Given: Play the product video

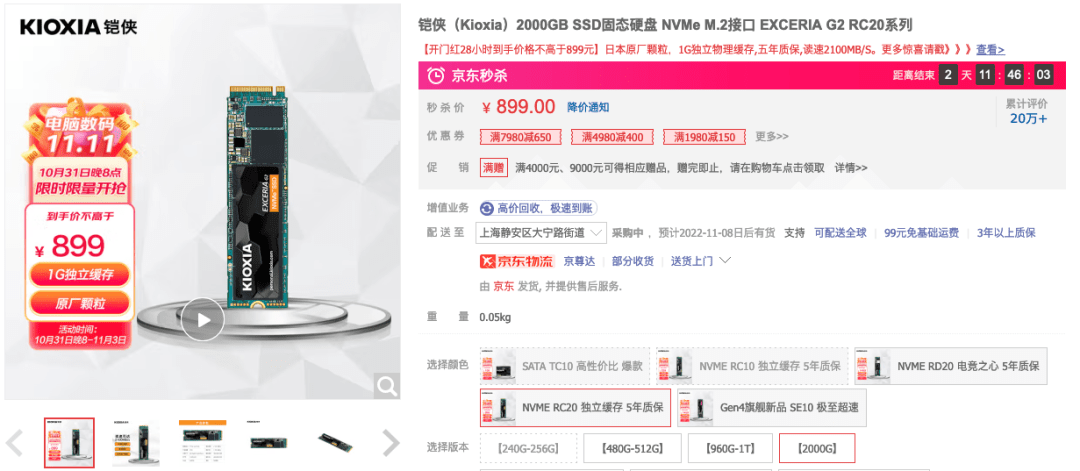Looking at the screenshot, I should 202,319.
